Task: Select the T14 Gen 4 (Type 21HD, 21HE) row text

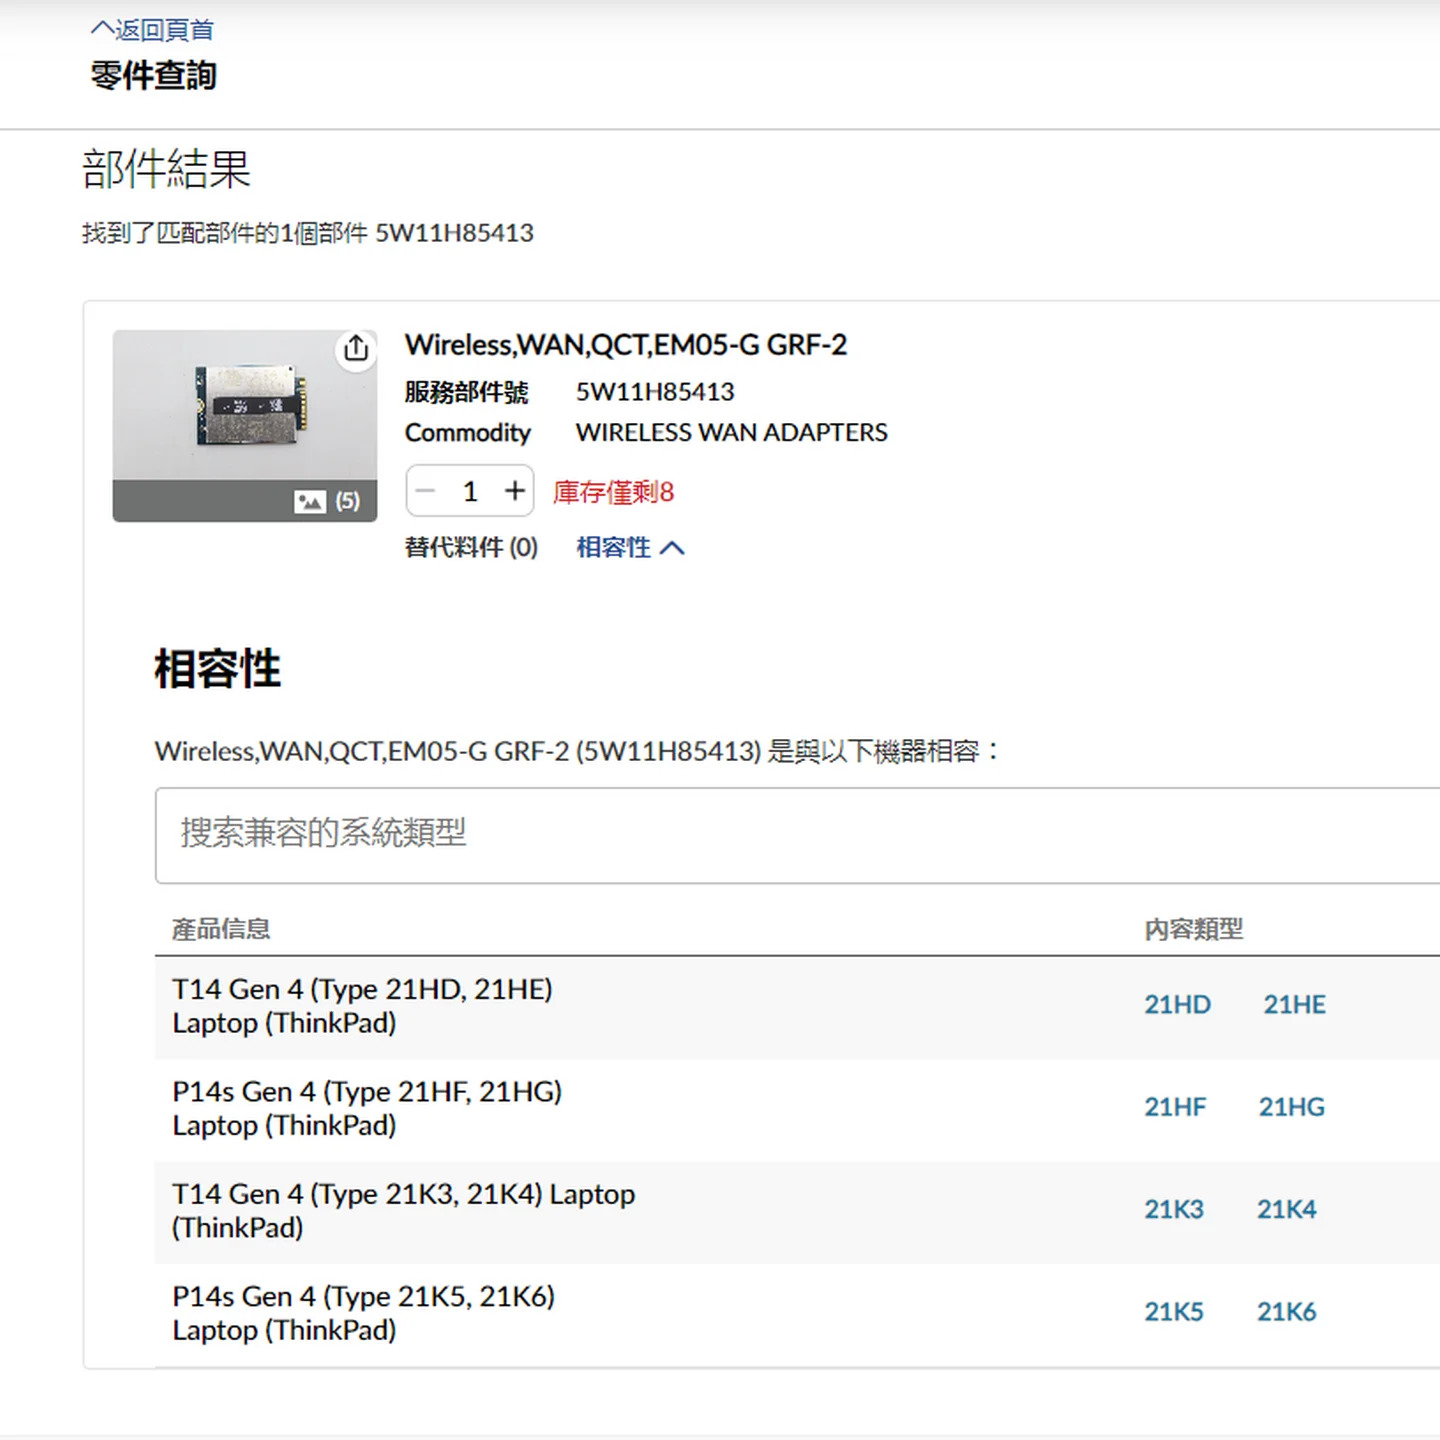Action: click(x=362, y=1006)
